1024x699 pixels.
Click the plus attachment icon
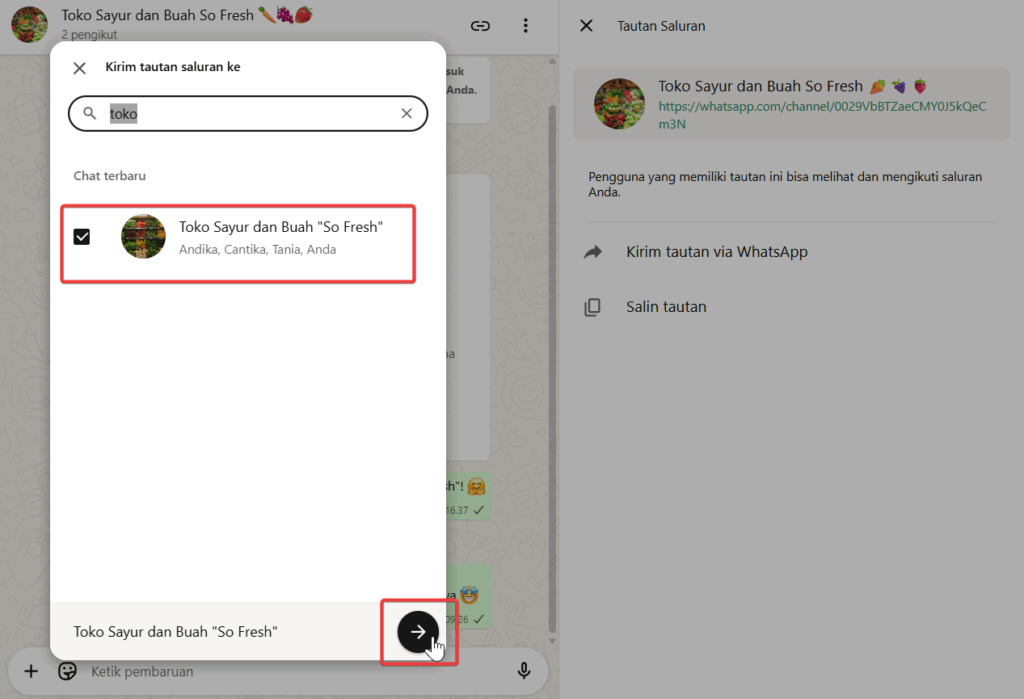(x=31, y=671)
